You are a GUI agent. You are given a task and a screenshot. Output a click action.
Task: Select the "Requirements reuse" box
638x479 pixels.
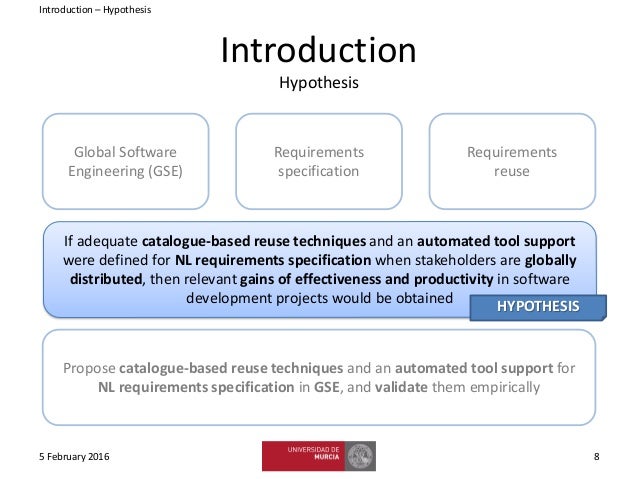(x=512, y=162)
